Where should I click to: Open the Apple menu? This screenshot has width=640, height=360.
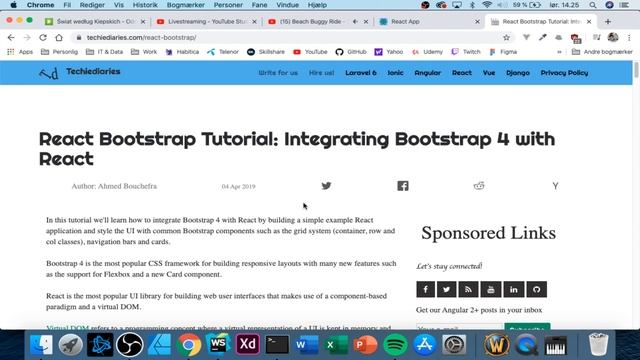(13, 5)
